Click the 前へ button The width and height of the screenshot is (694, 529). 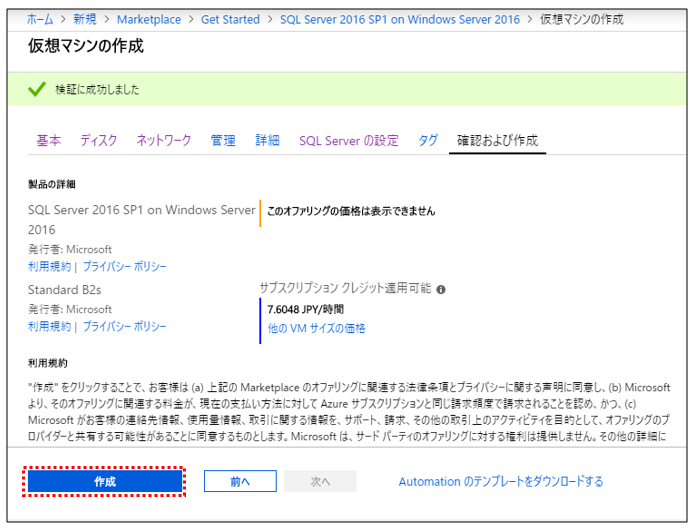[240, 481]
